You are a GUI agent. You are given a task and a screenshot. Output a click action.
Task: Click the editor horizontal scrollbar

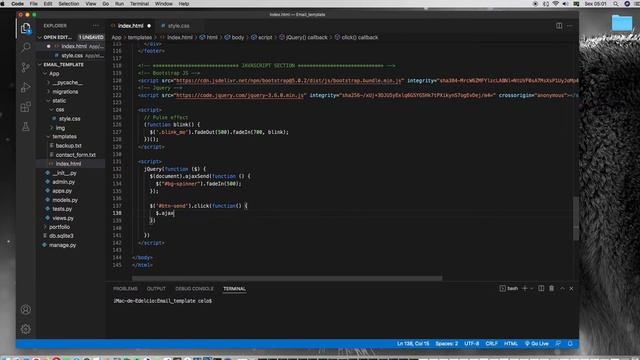click(287, 278)
